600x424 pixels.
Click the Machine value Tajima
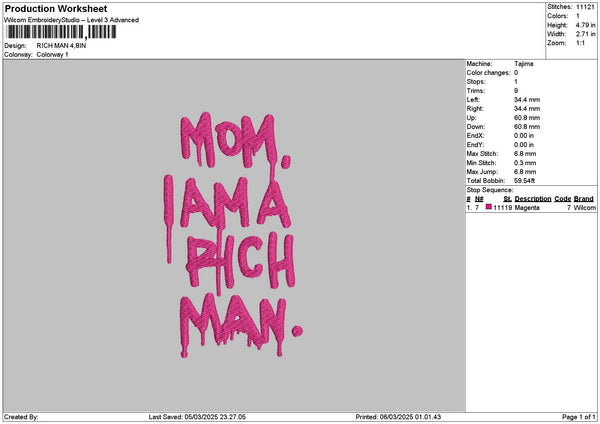[x=523, y=64]
